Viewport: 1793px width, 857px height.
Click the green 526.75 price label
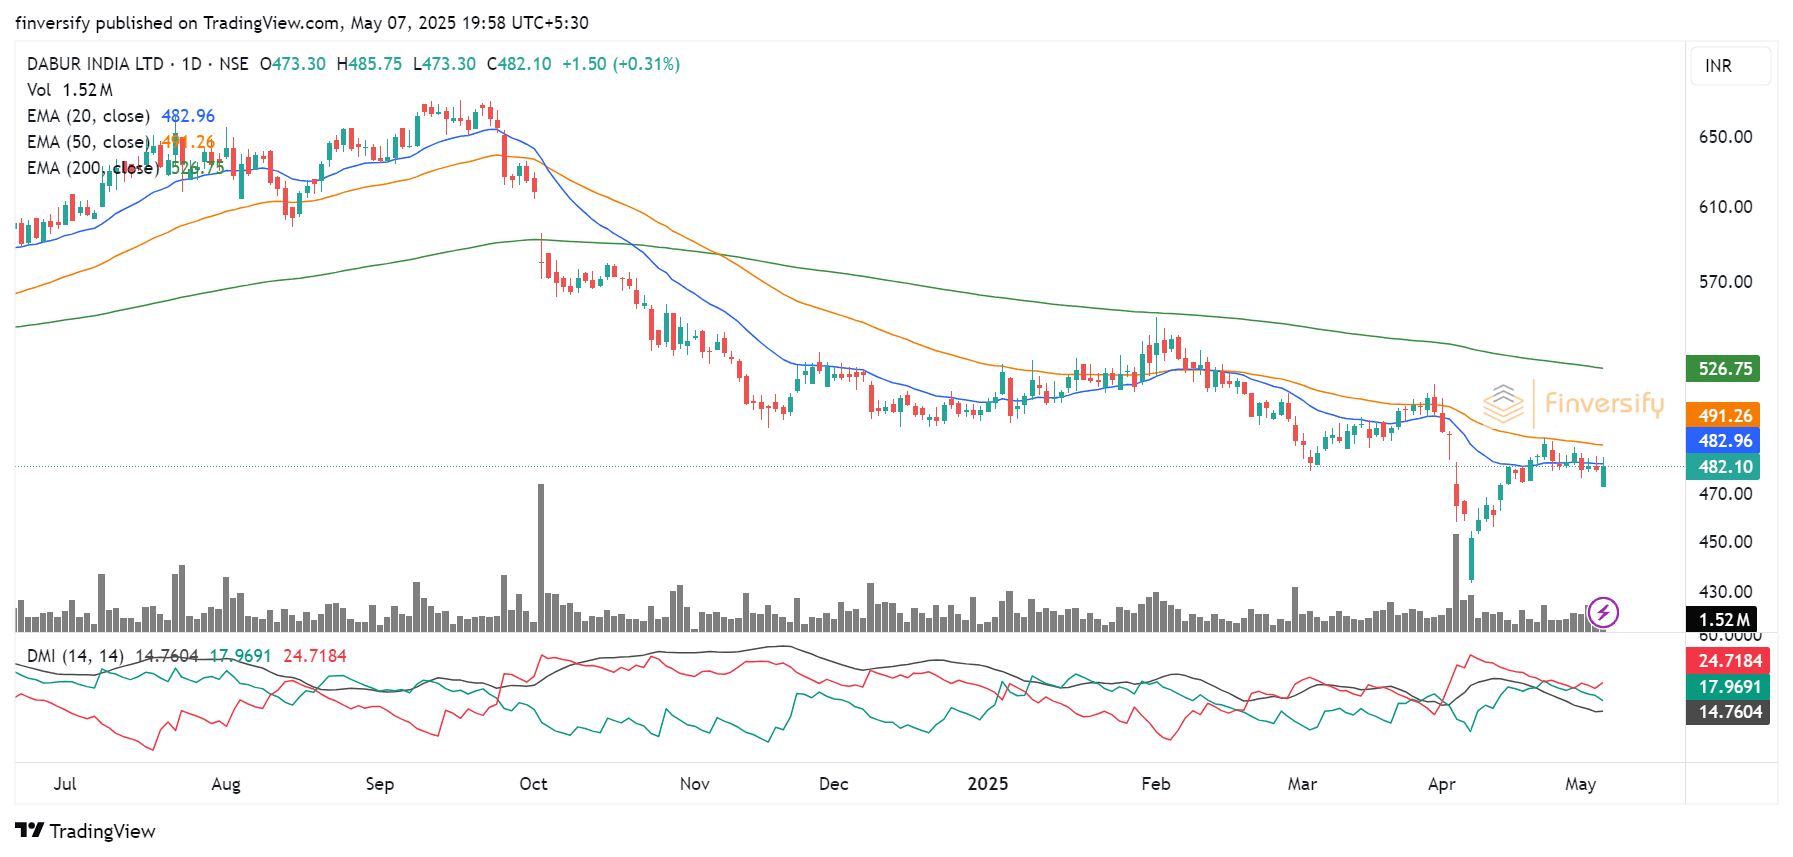1724,369
